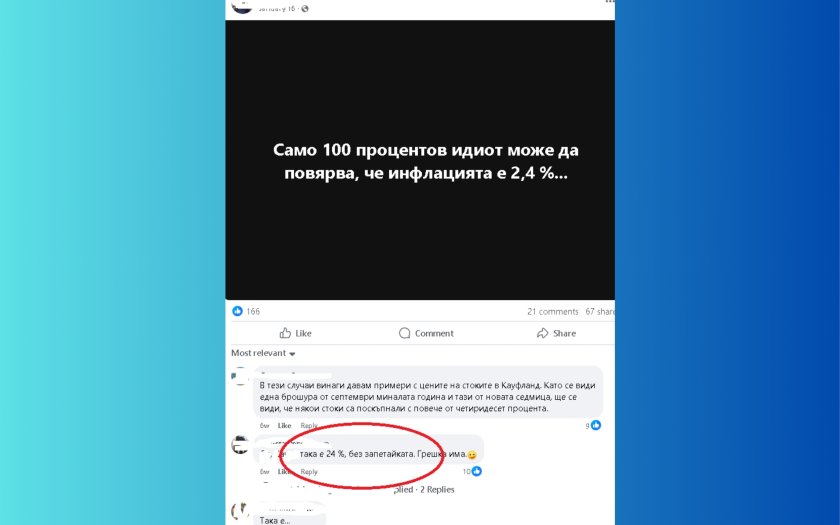
Task: Expand the Most relevant comment sorting dropdown
Action: click(x=263, y=353)
